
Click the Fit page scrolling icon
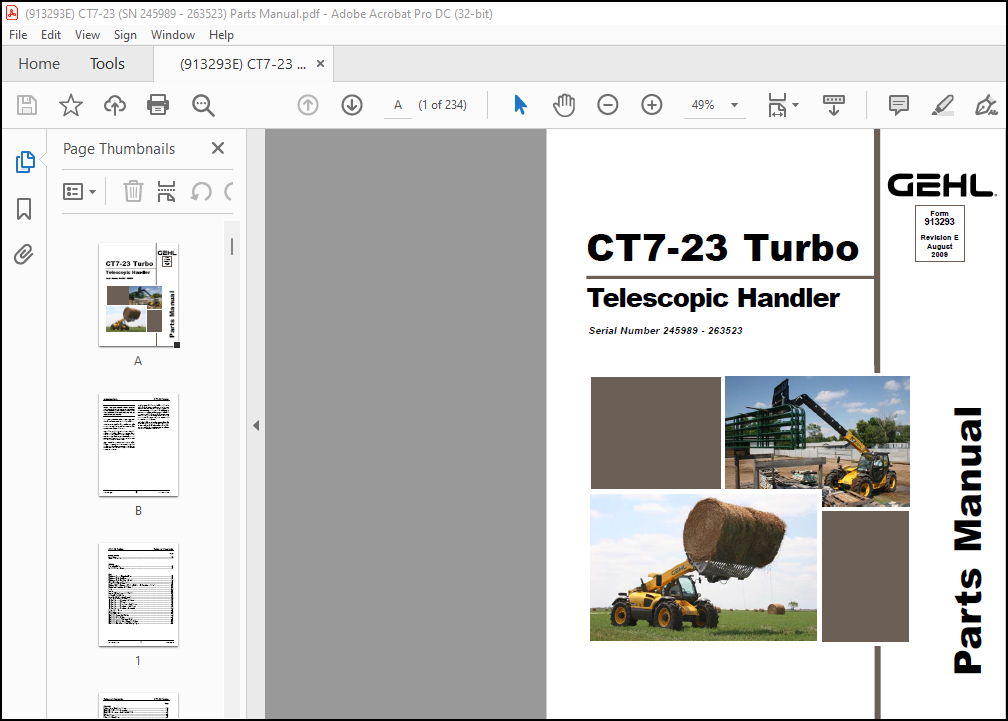[777, 105]
